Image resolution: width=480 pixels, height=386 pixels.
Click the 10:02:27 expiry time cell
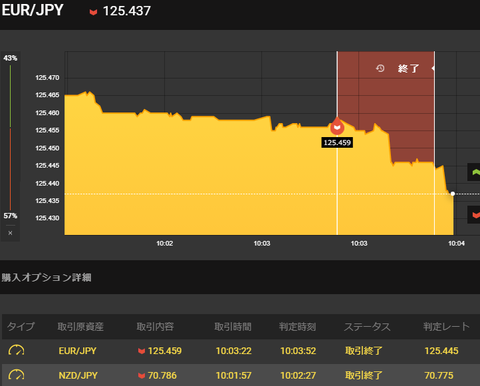pyautogui.click(x=298, y=376)
